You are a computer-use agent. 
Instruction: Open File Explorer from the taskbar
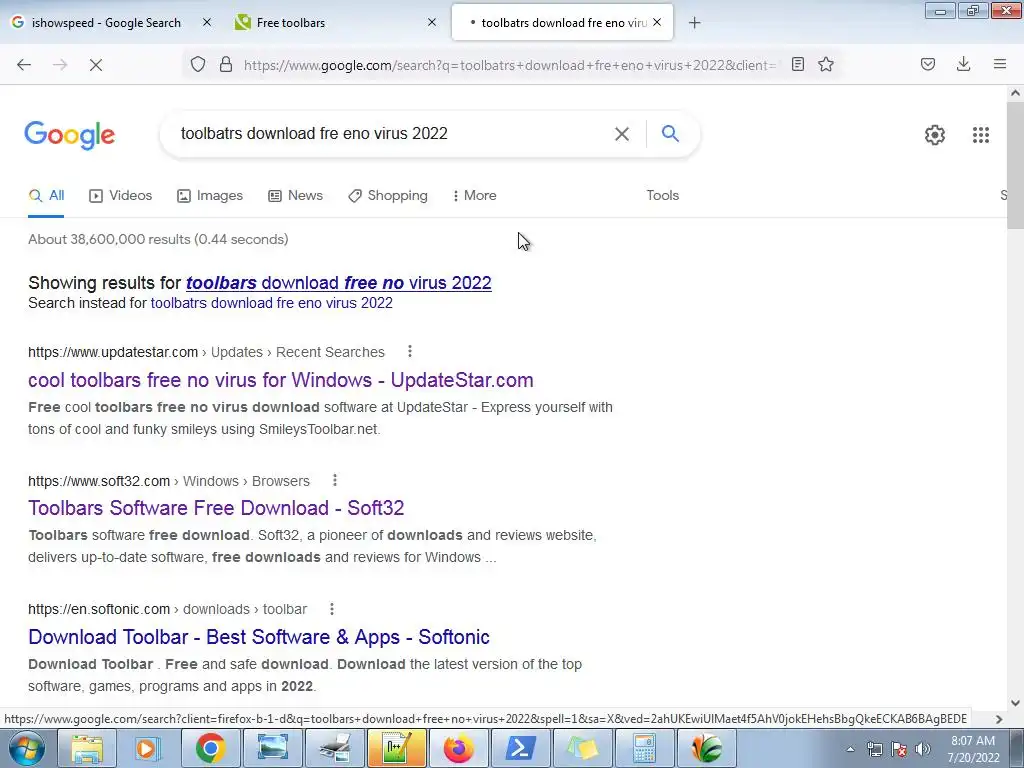87,748
